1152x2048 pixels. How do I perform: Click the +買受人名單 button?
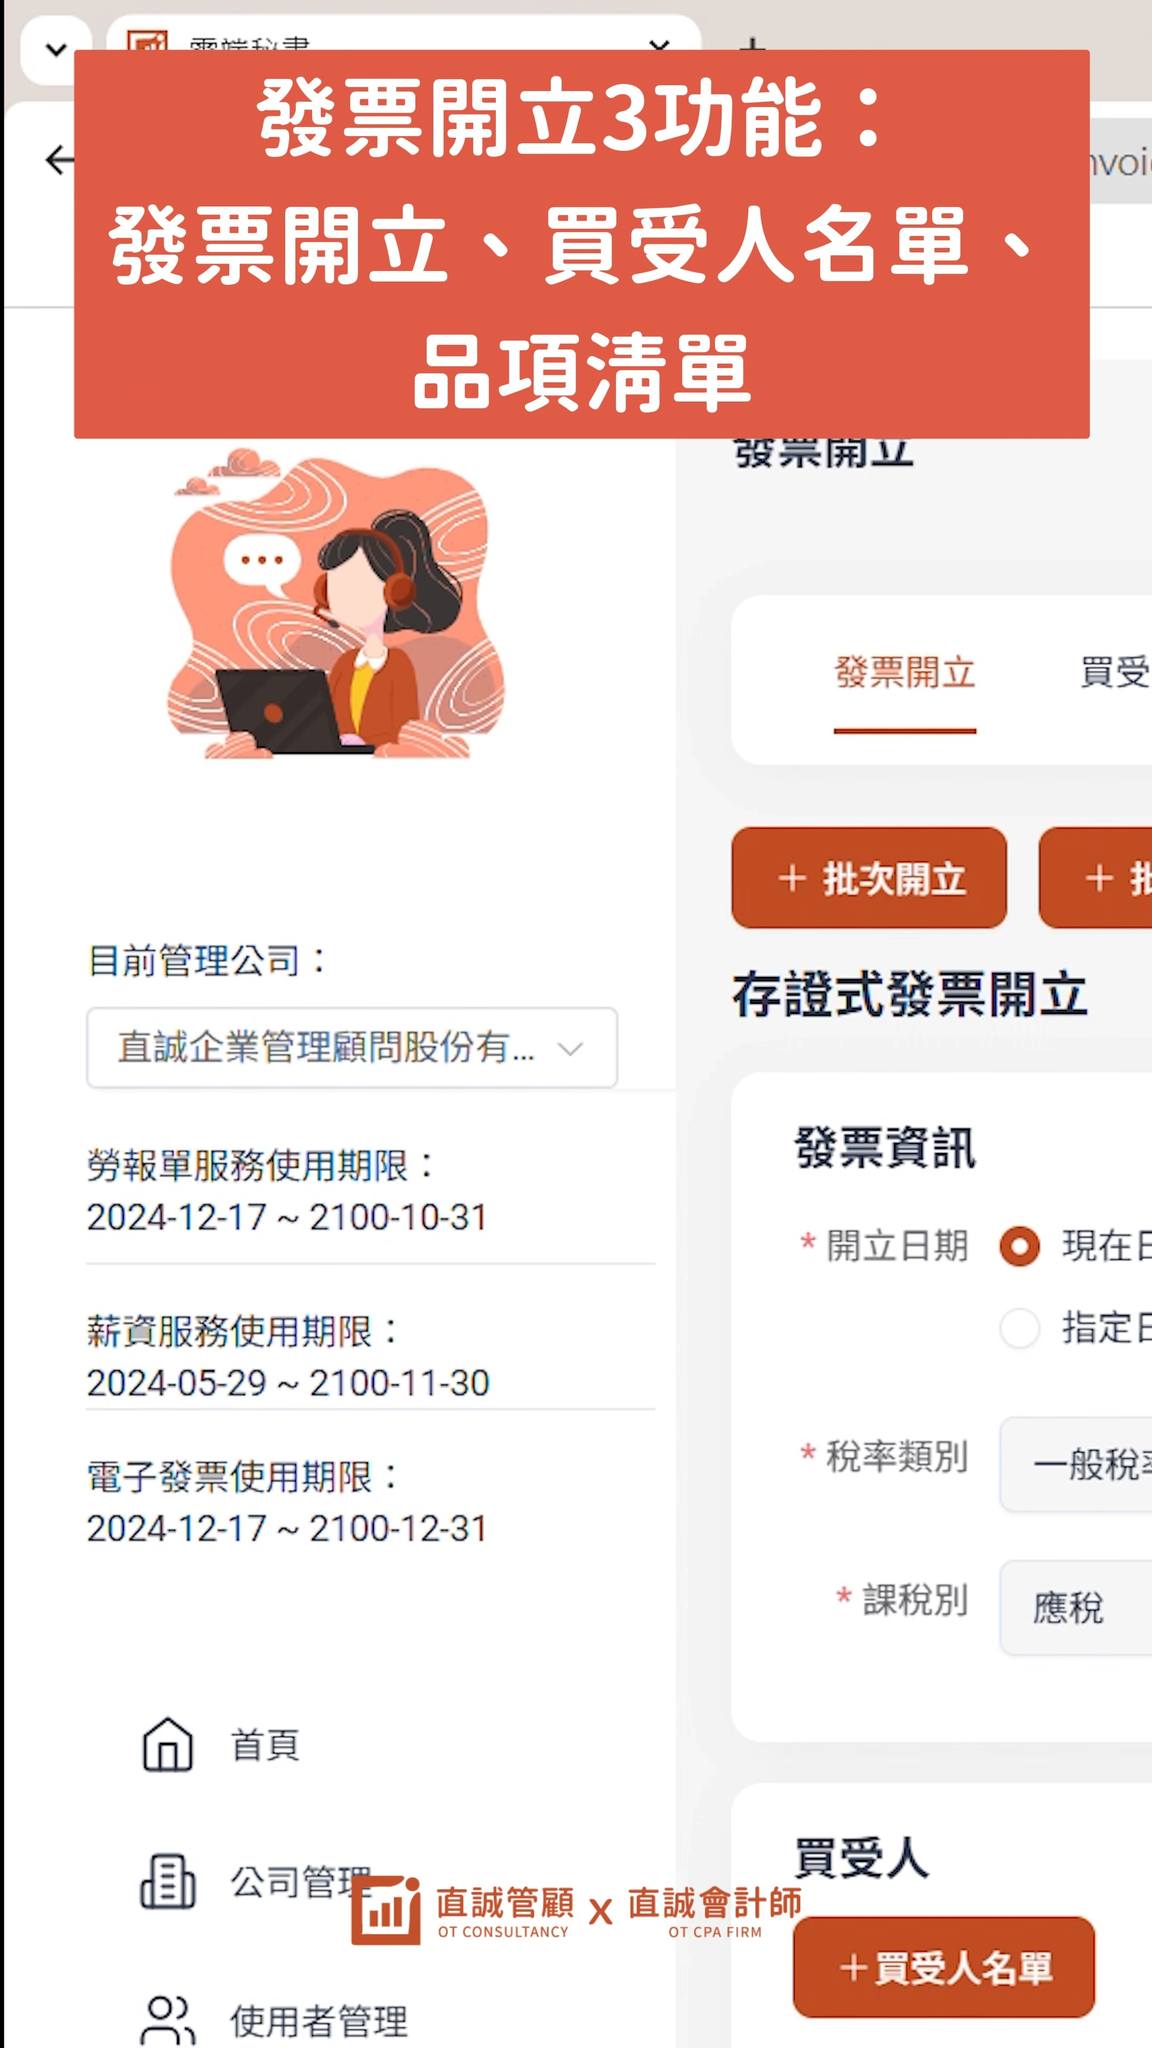point(944,1967)
